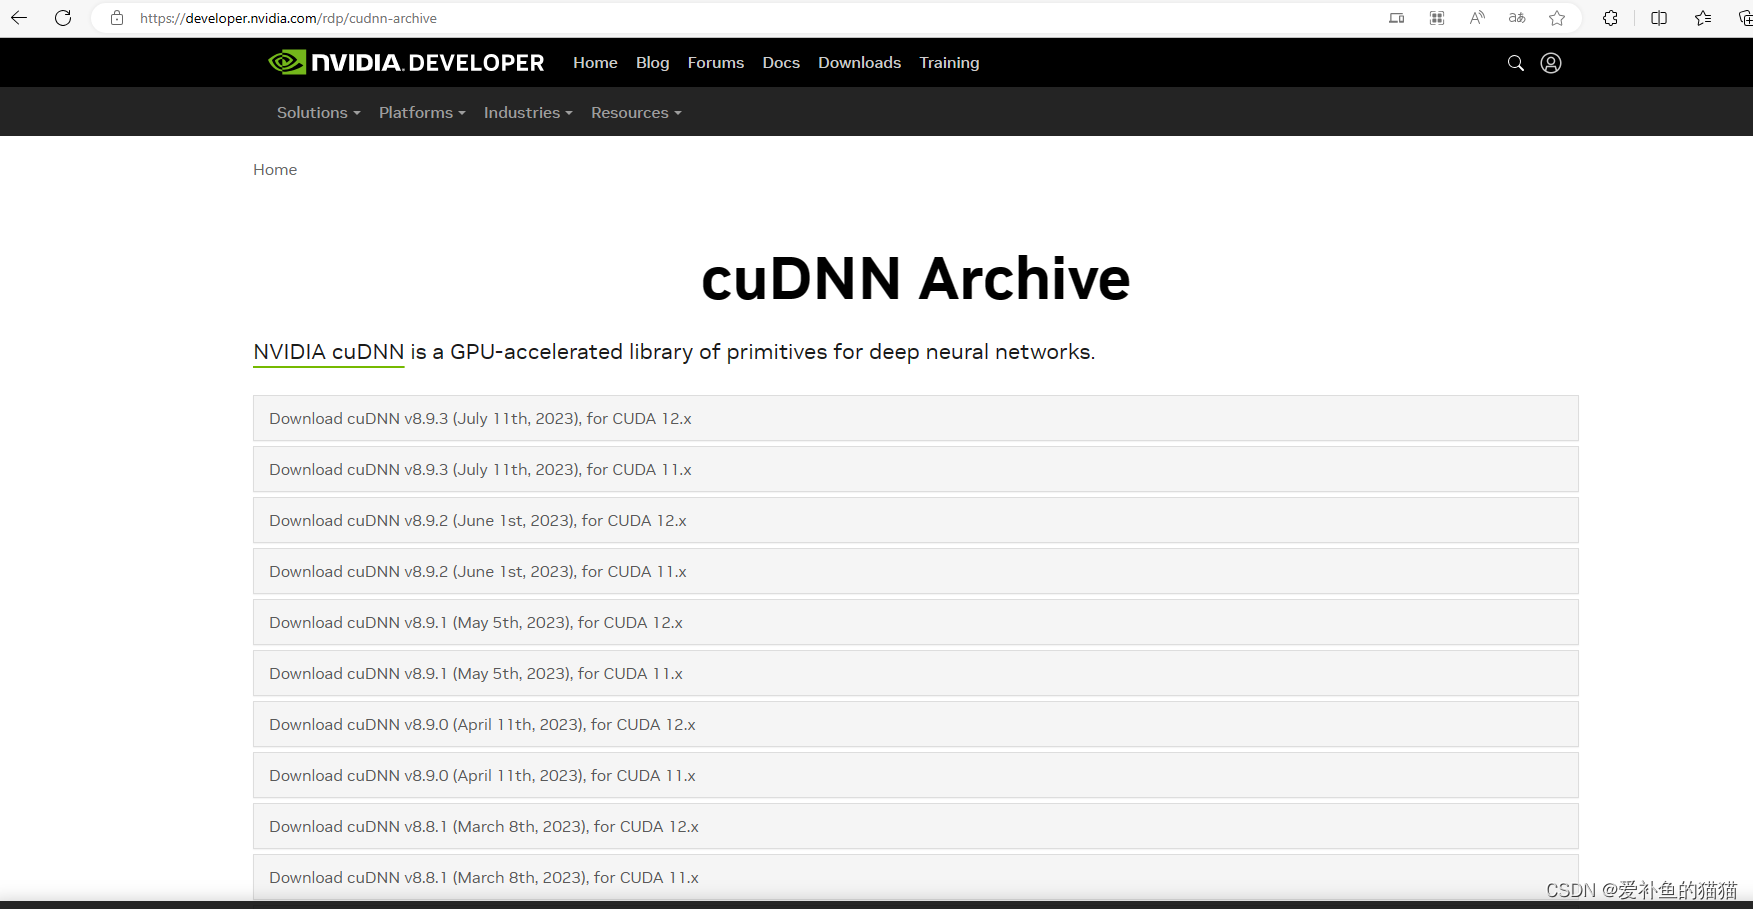Expand cuDNN v8.8.1 for CUDA 12.x

pos(915,826)
